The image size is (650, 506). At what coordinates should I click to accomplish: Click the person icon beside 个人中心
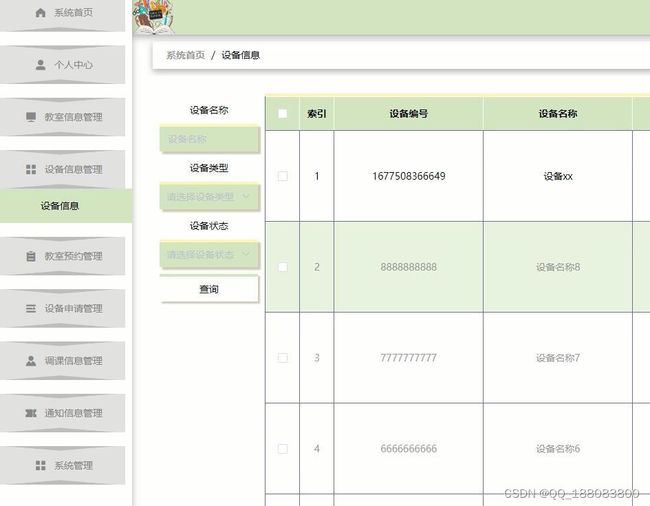(x=40, y=65)
